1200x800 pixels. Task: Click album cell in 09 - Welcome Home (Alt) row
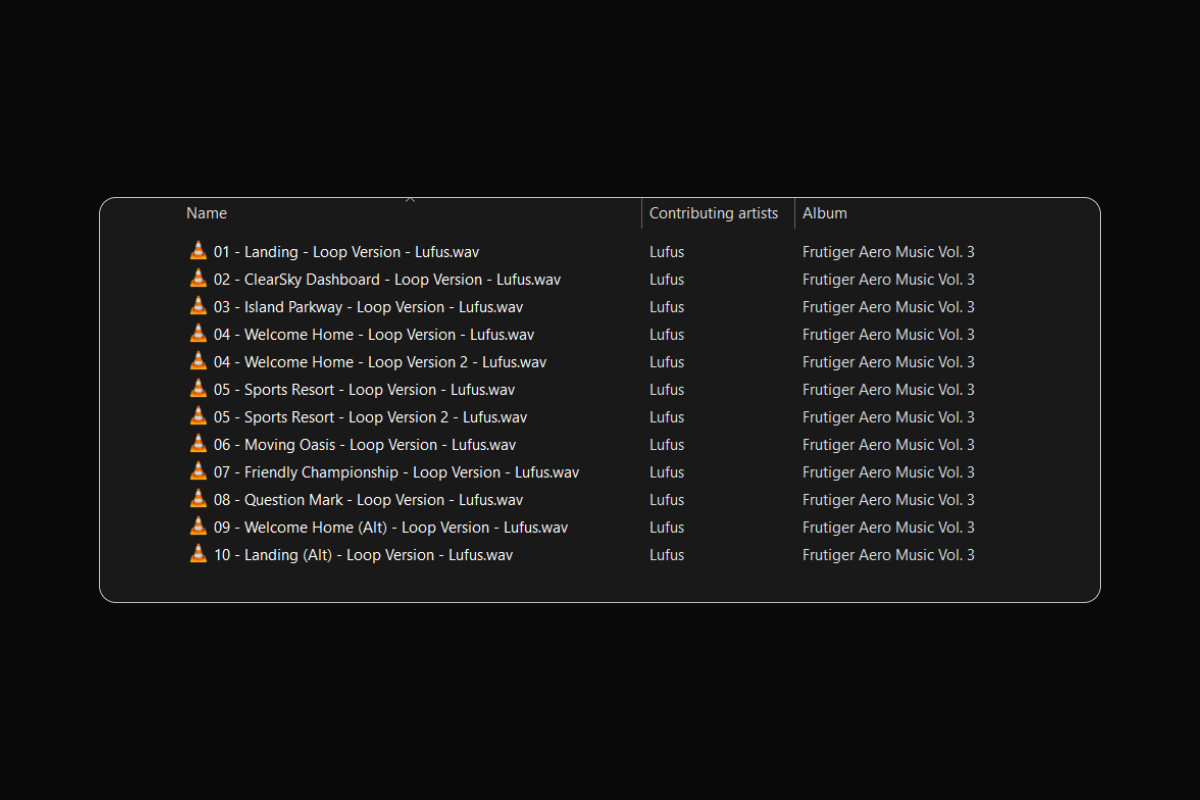[888, 527]
